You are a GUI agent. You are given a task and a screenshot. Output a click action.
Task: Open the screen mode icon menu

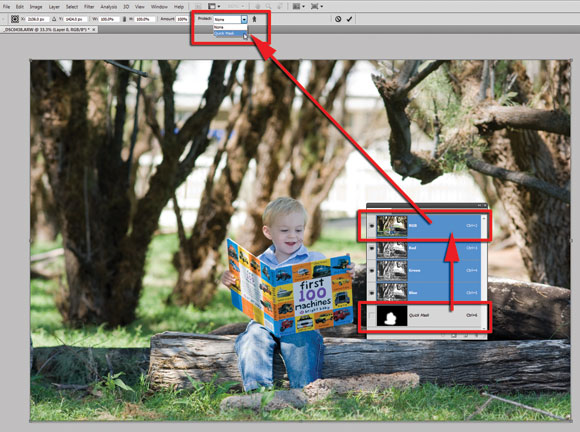click(317, 6)
